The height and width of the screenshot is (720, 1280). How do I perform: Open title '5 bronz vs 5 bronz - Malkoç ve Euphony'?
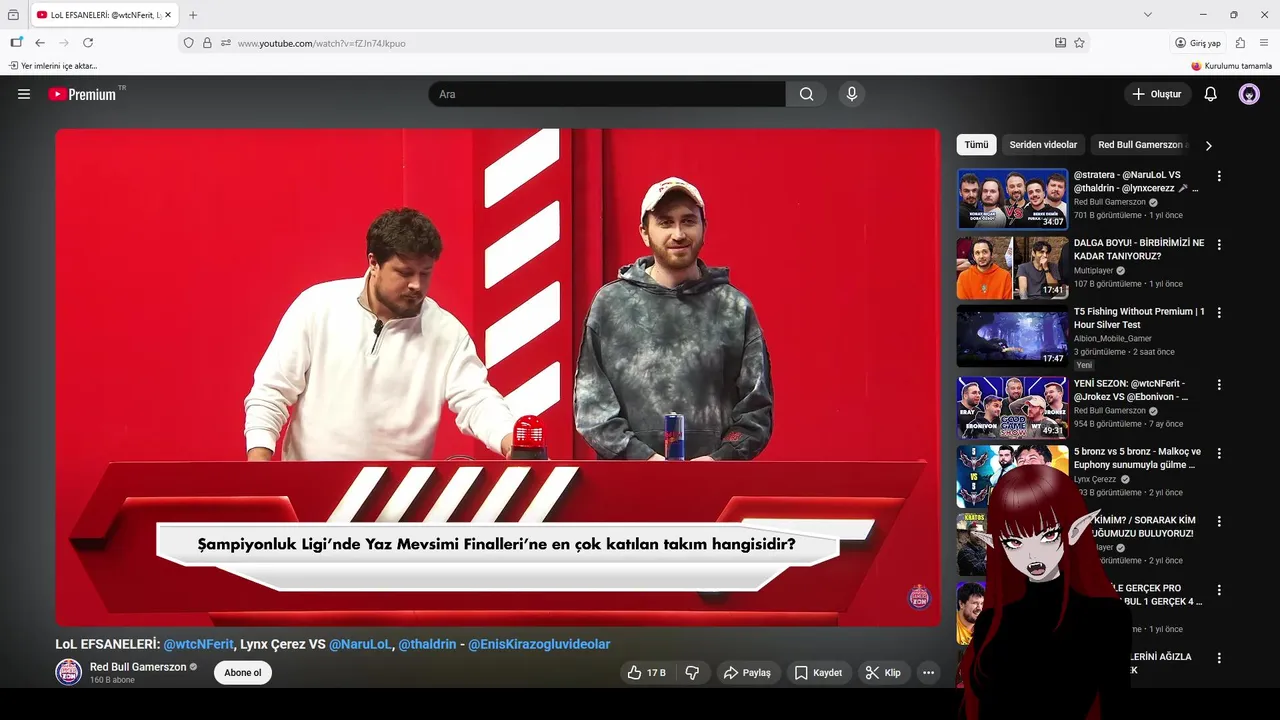[x=1137, y=458]
